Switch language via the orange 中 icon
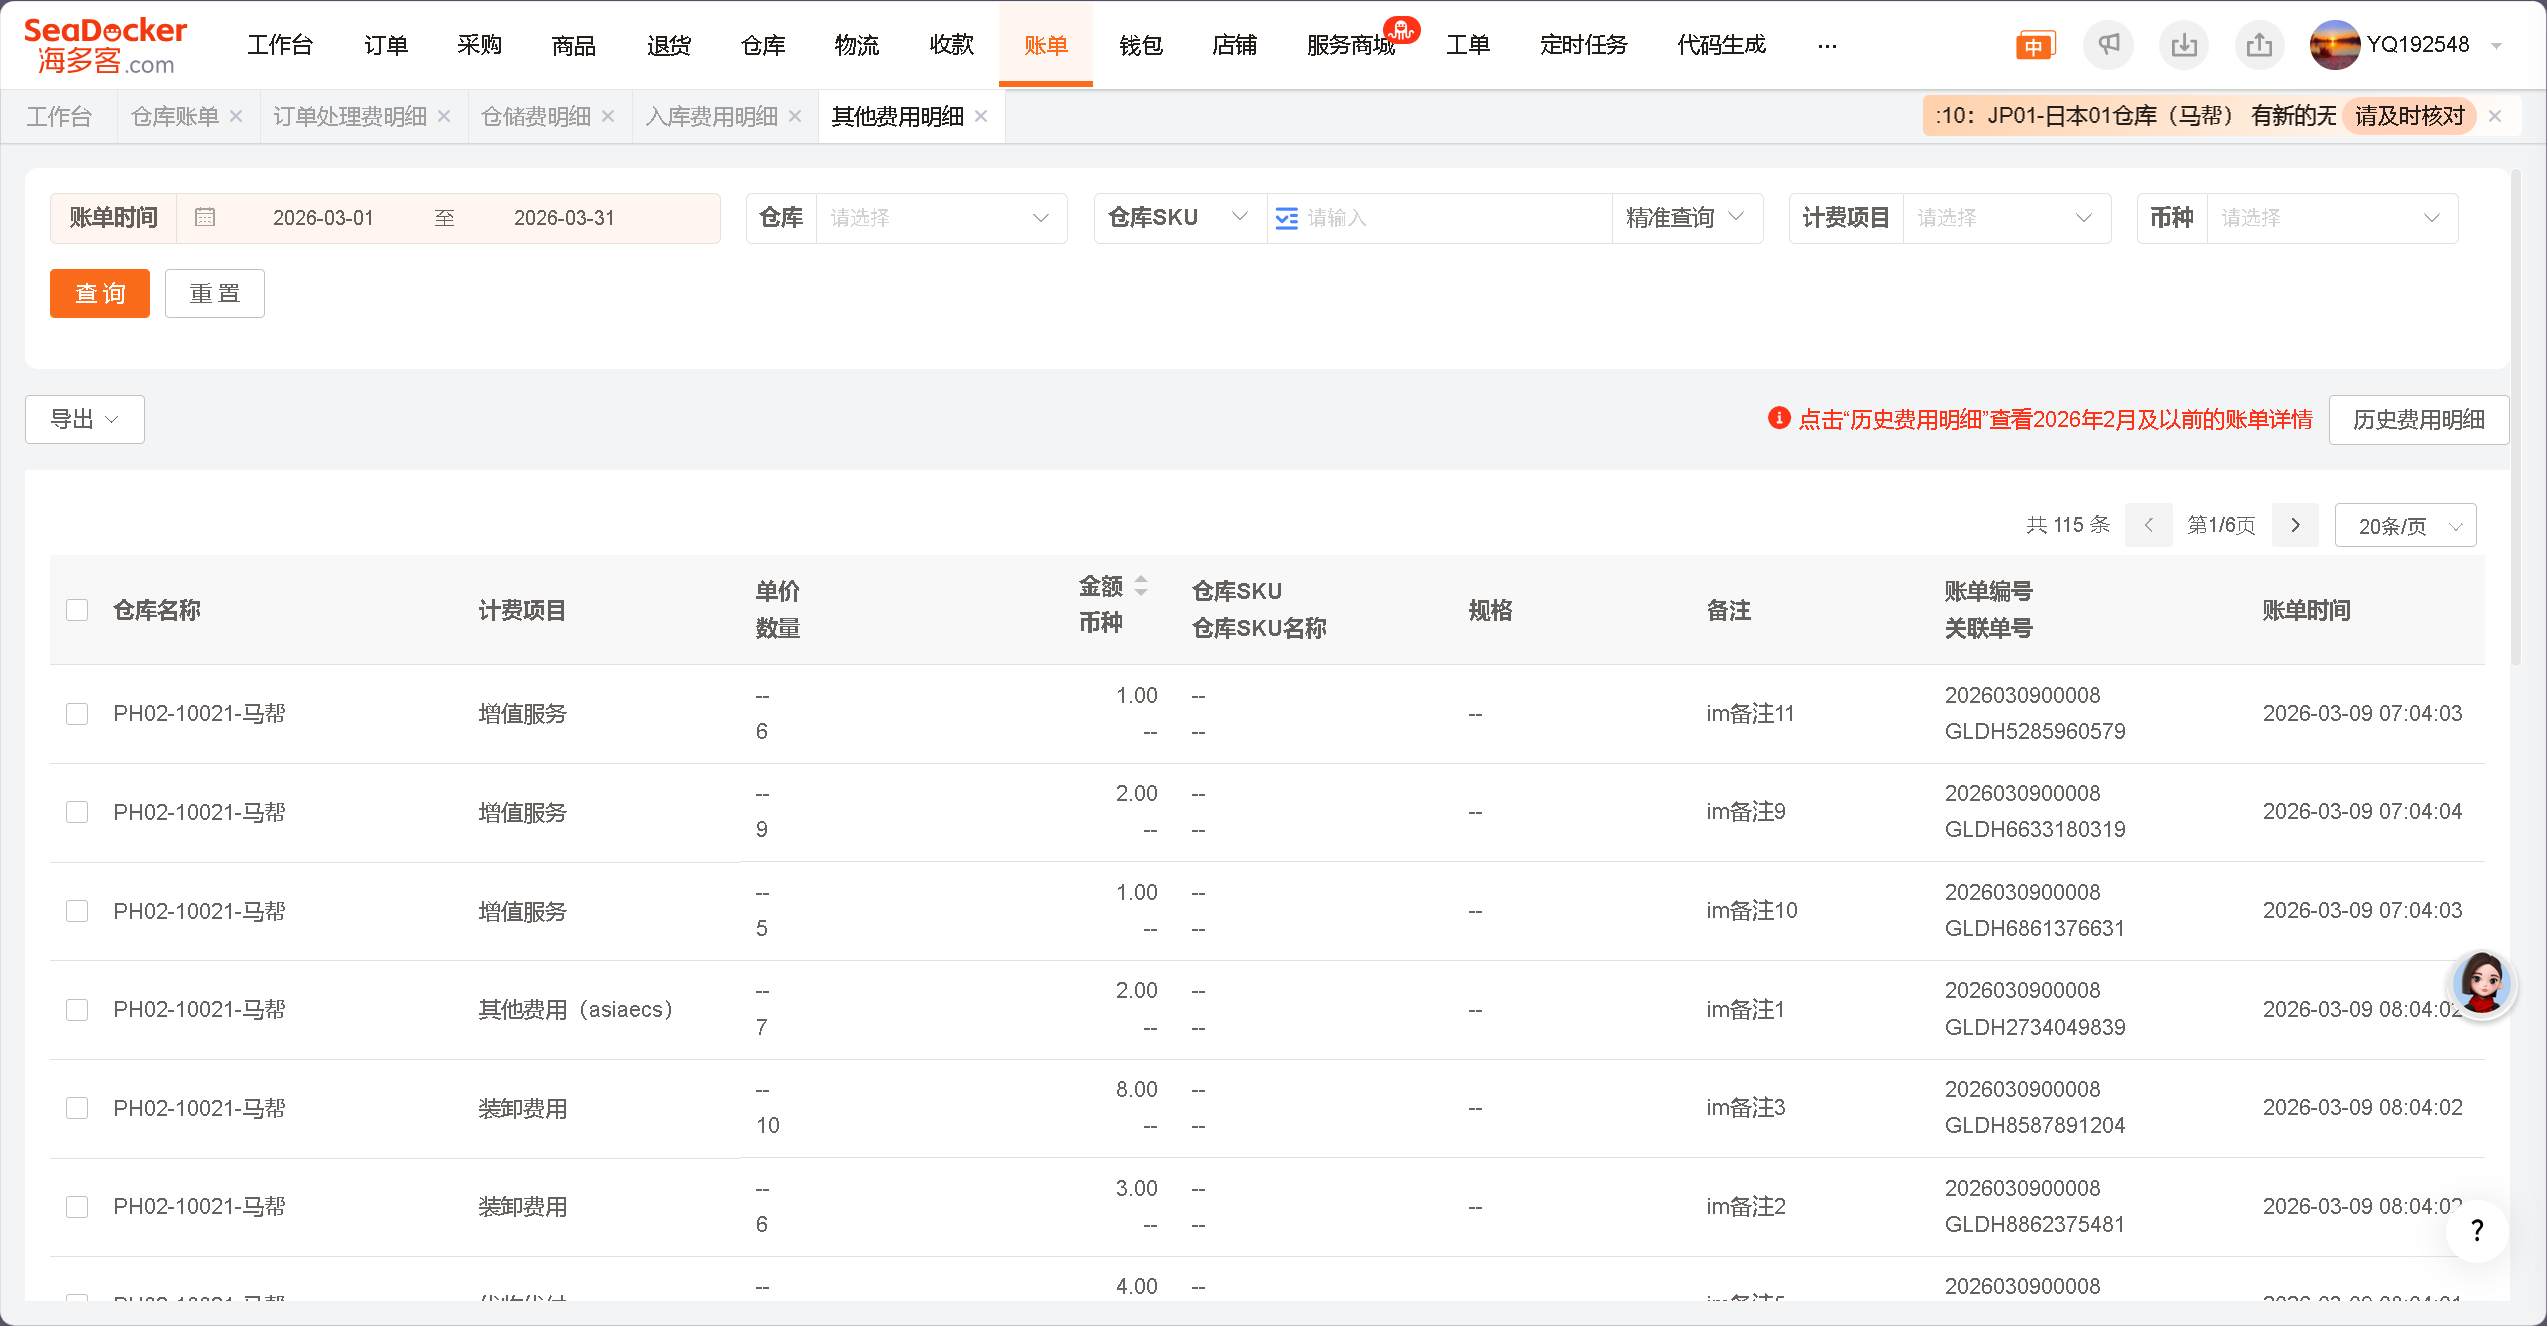 coord(2034,46)
